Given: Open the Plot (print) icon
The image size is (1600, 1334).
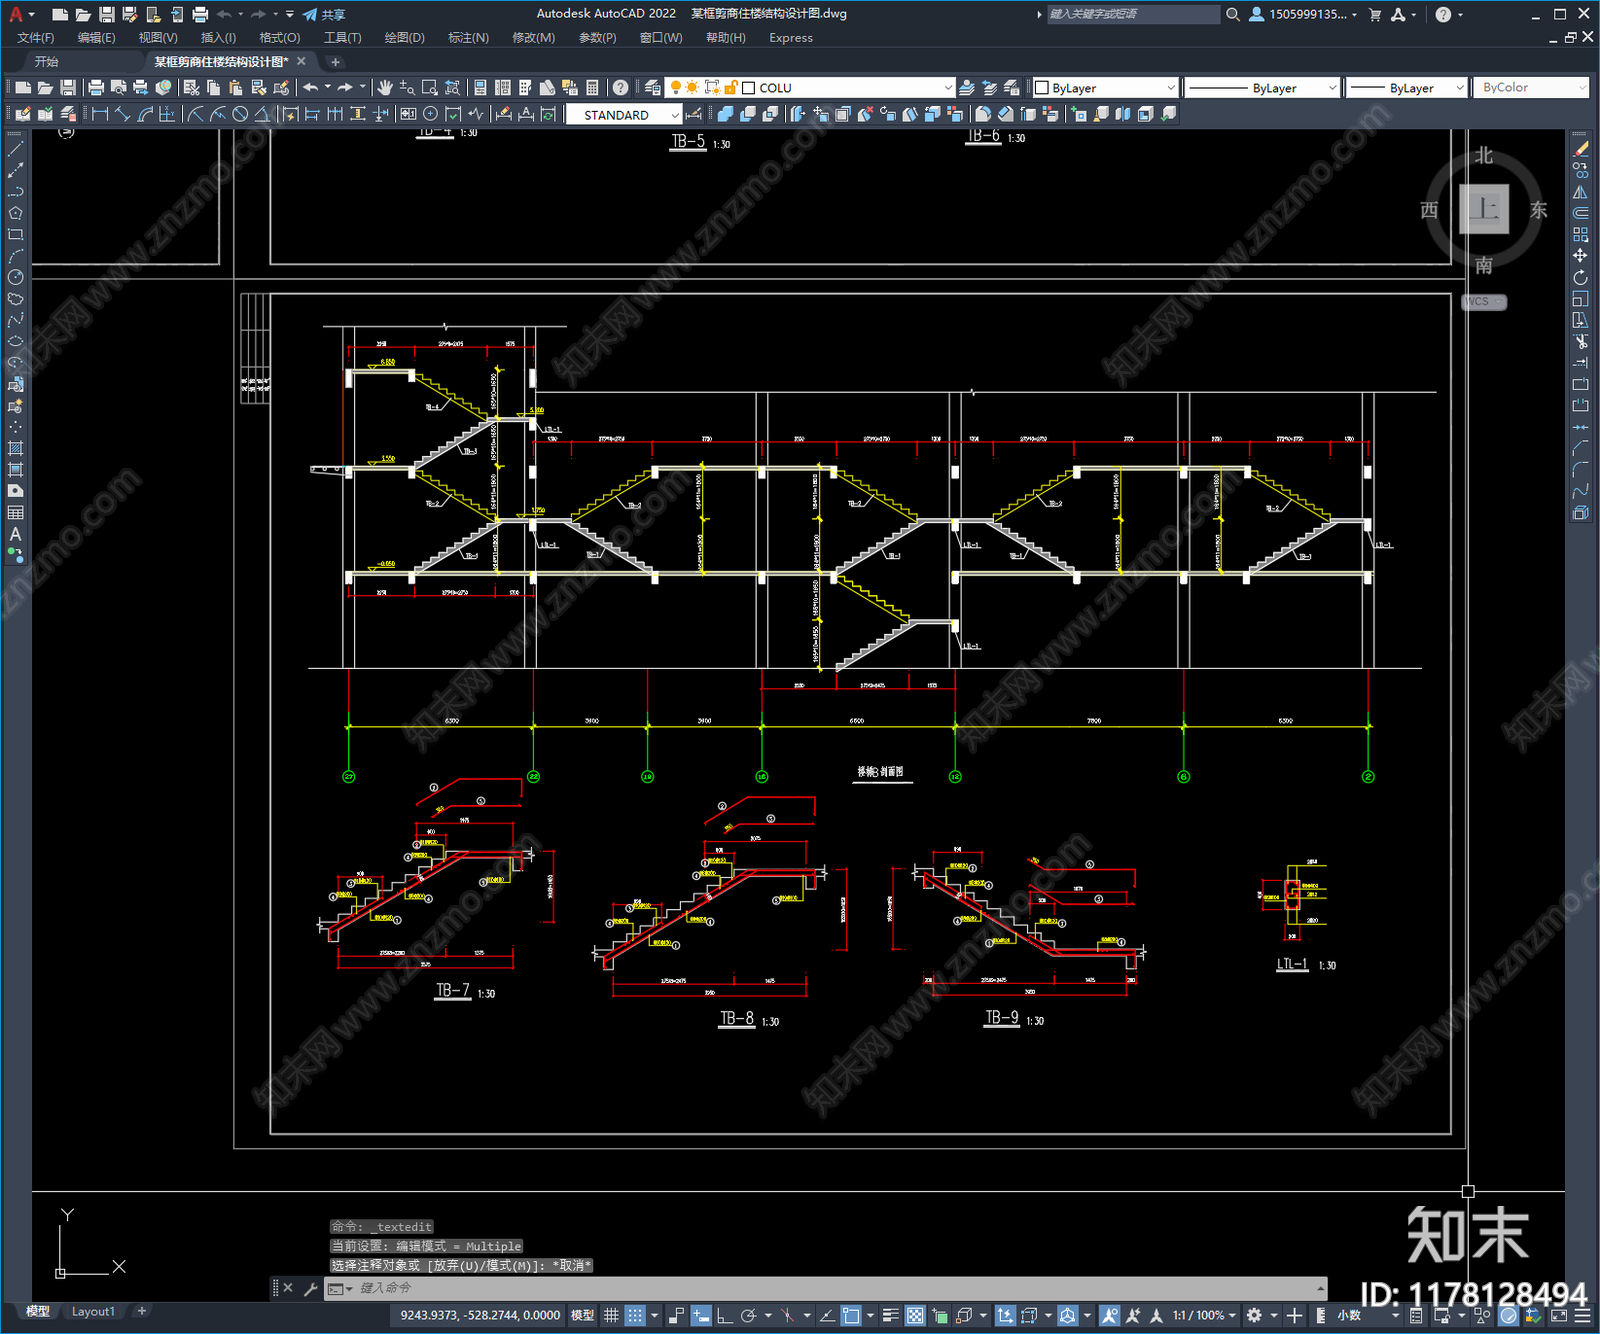Looking at the screenshot, I should [96, 88].
